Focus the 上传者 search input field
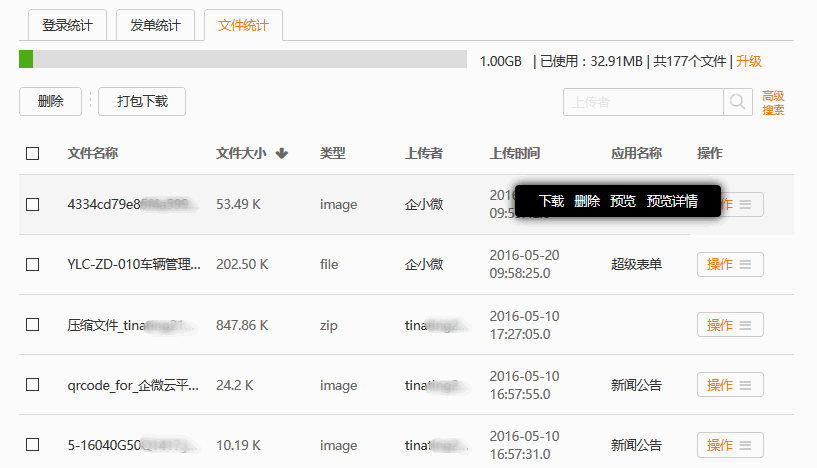 click(x=643, y=102)
